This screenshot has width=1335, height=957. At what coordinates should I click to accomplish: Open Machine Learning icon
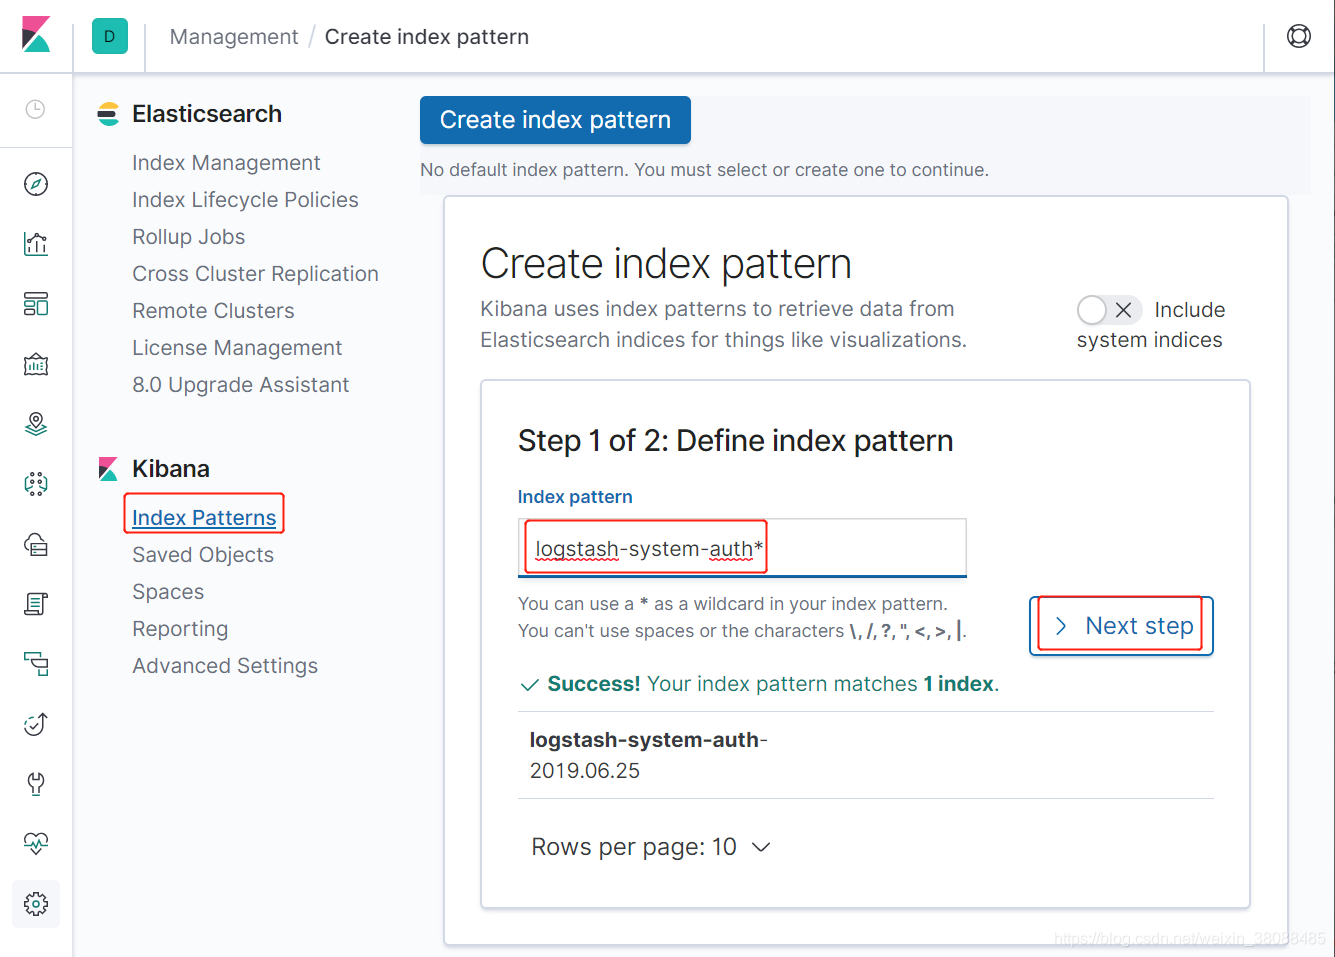click(36, 484)
